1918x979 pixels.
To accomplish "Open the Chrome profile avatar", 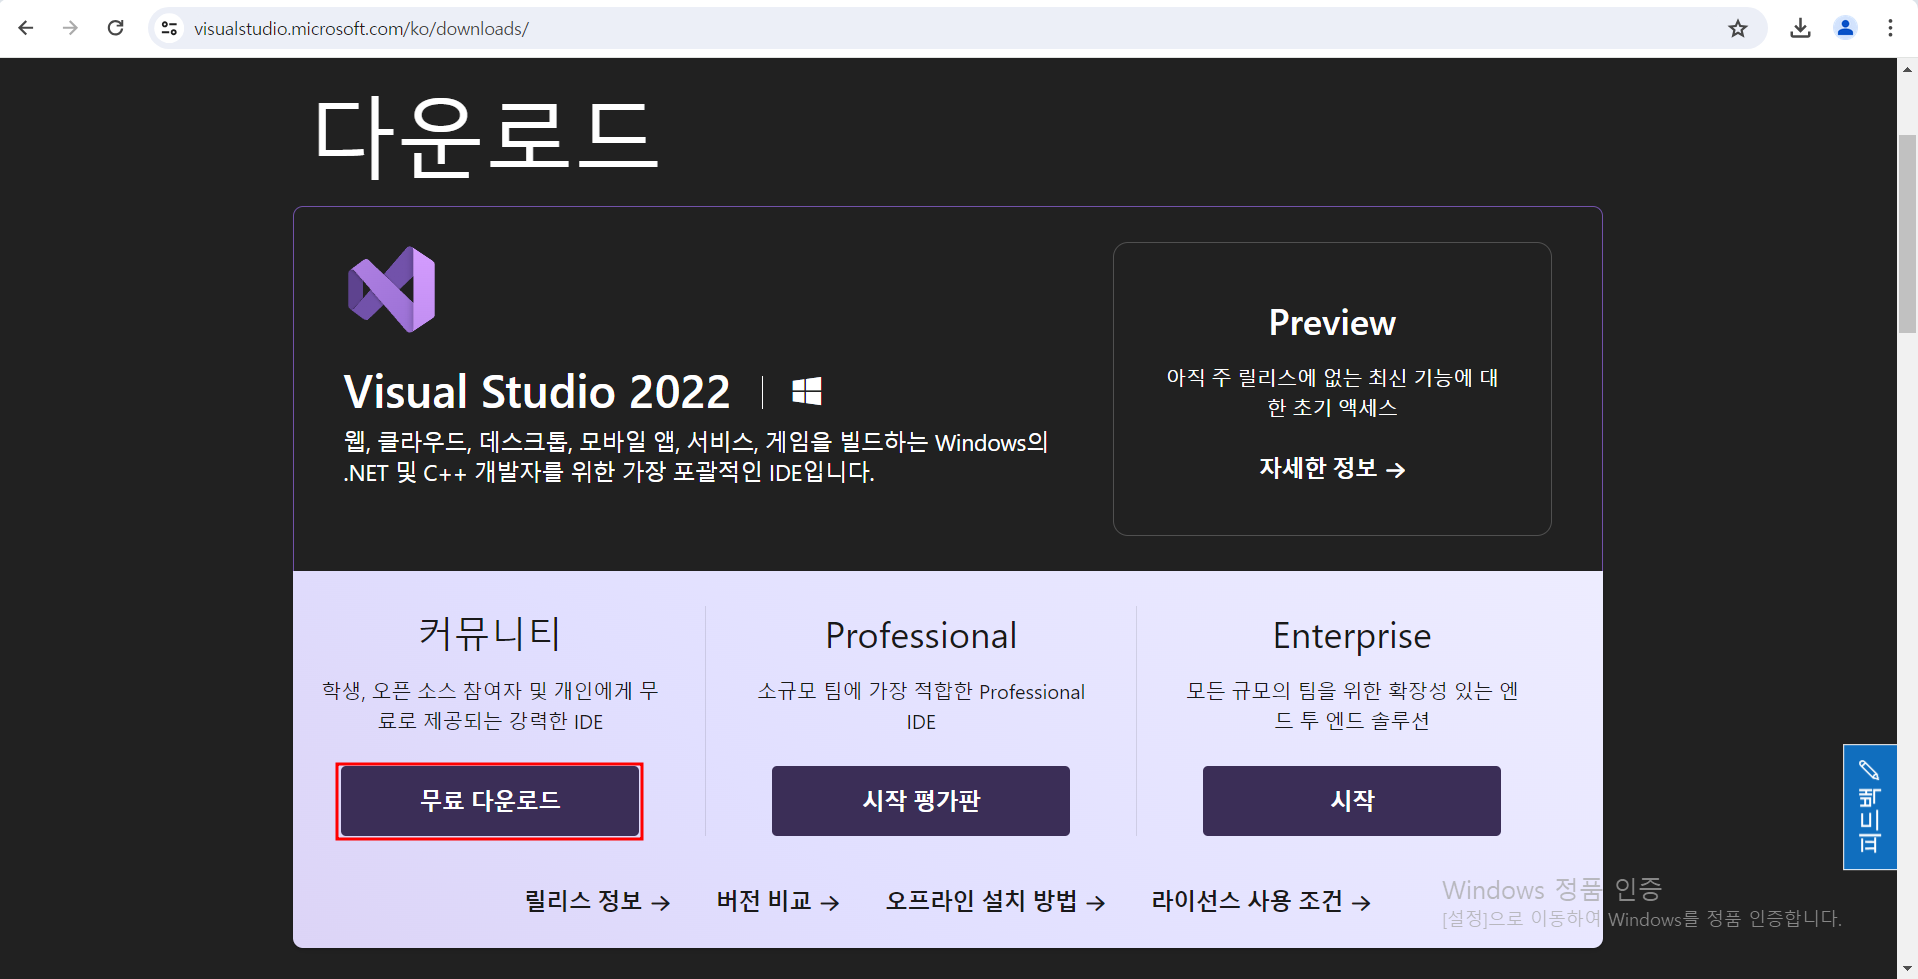I will pos(1845,28).
